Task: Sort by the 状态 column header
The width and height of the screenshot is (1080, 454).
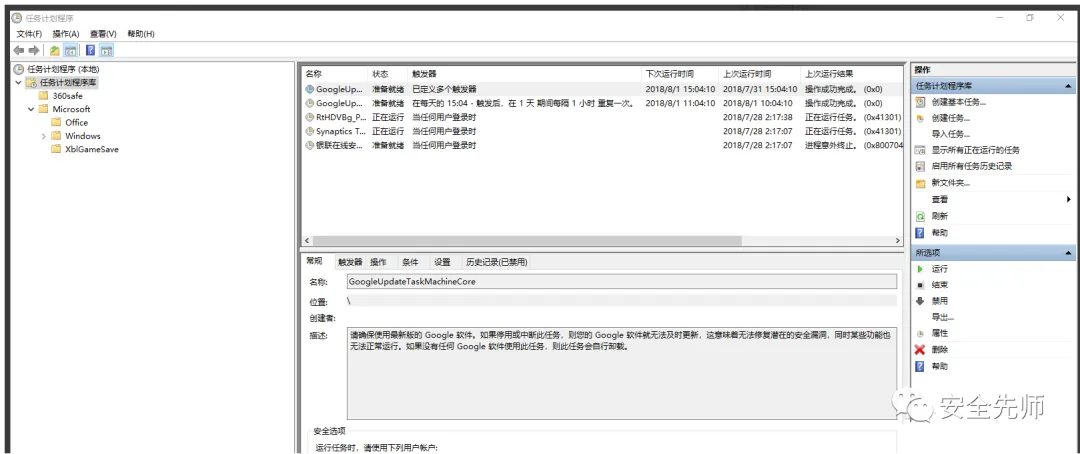Action: click(x=388, y=74)
